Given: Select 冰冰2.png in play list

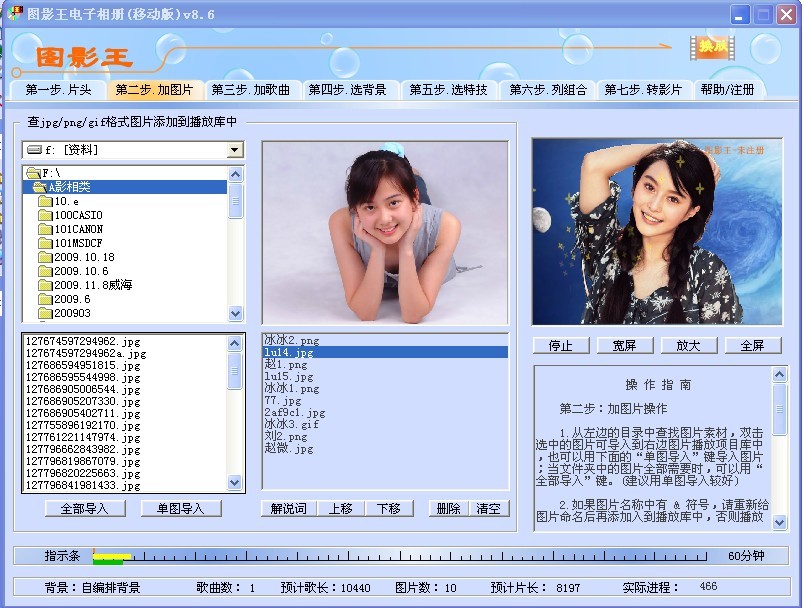Looking at the screenshot, I should pyautogui.click(x=292, y=340).
